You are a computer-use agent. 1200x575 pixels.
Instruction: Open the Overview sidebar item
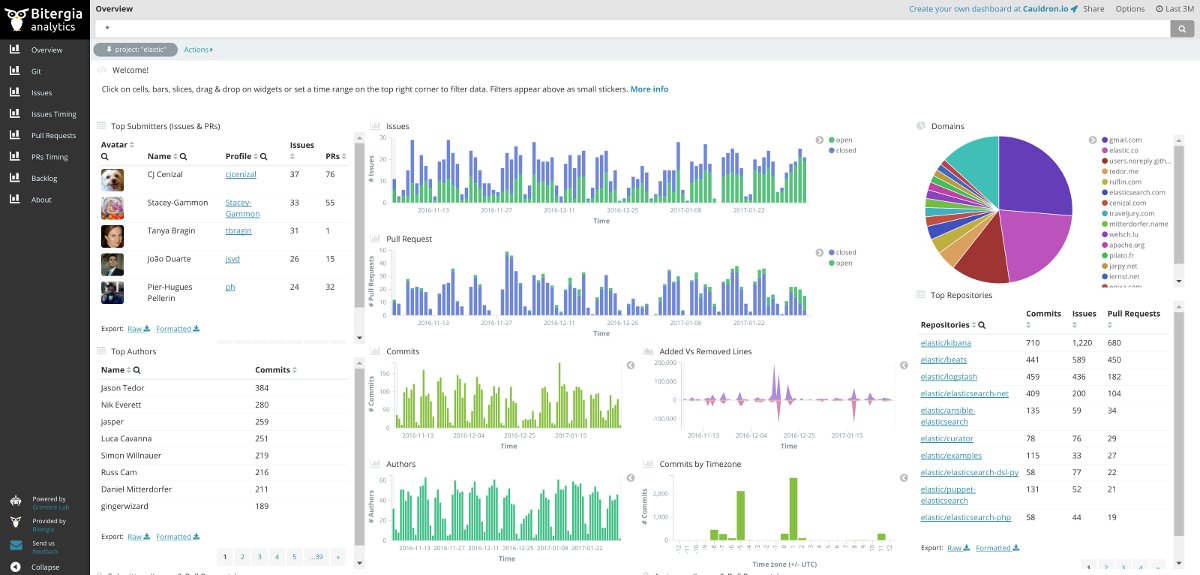click(45, 50)
